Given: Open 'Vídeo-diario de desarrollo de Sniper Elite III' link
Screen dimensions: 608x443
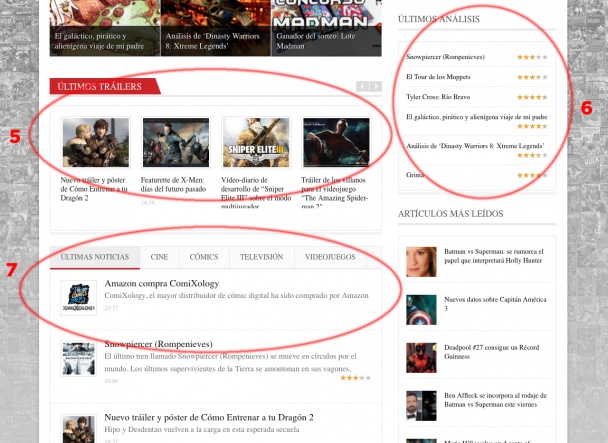Looking at the screenshot, I should [x=256, y=193].
